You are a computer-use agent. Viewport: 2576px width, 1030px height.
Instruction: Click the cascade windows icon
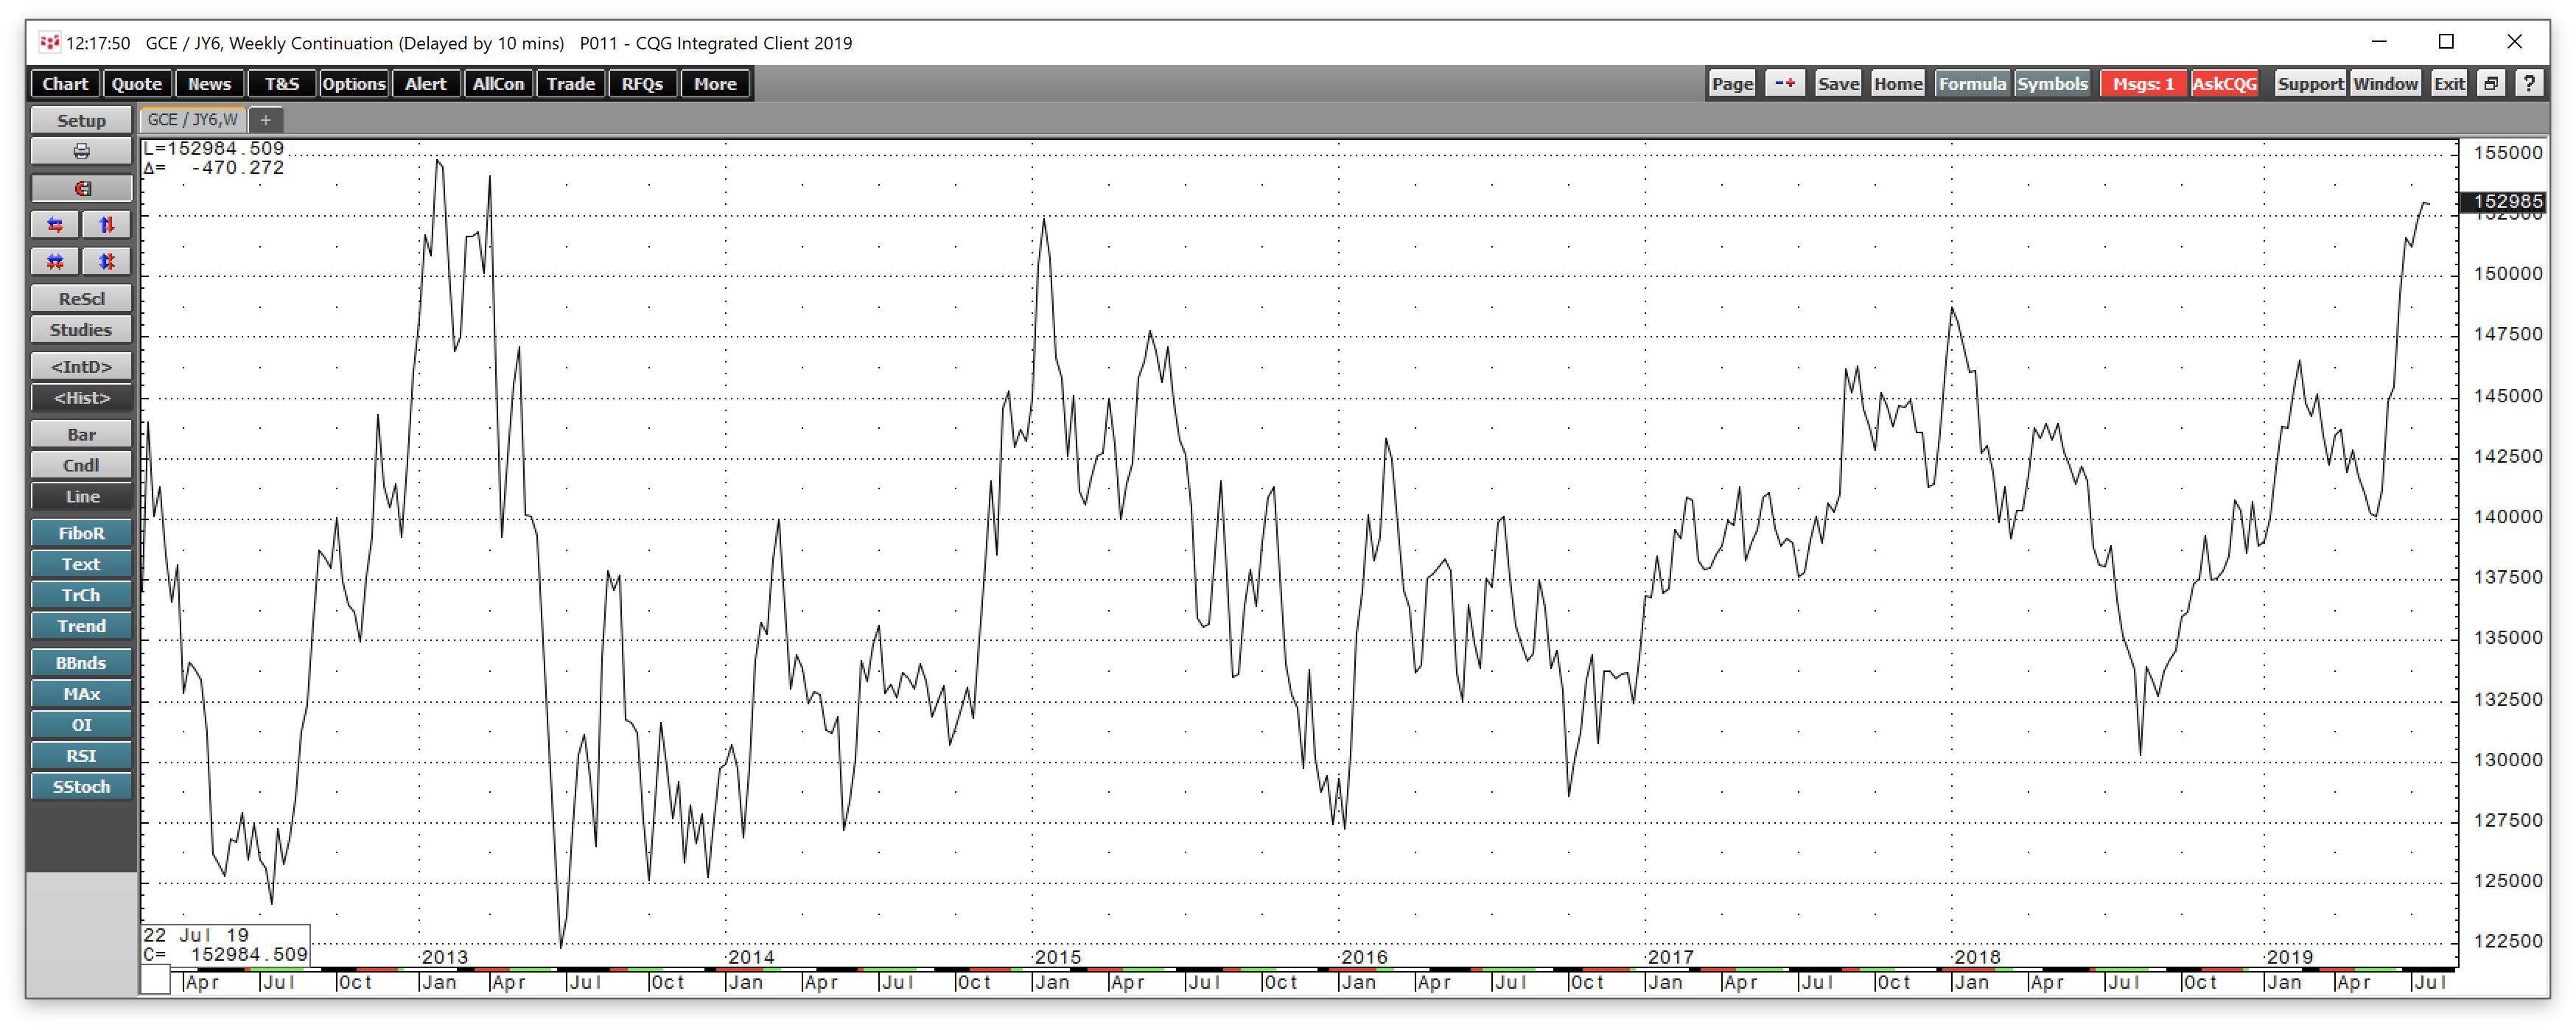2491,84
